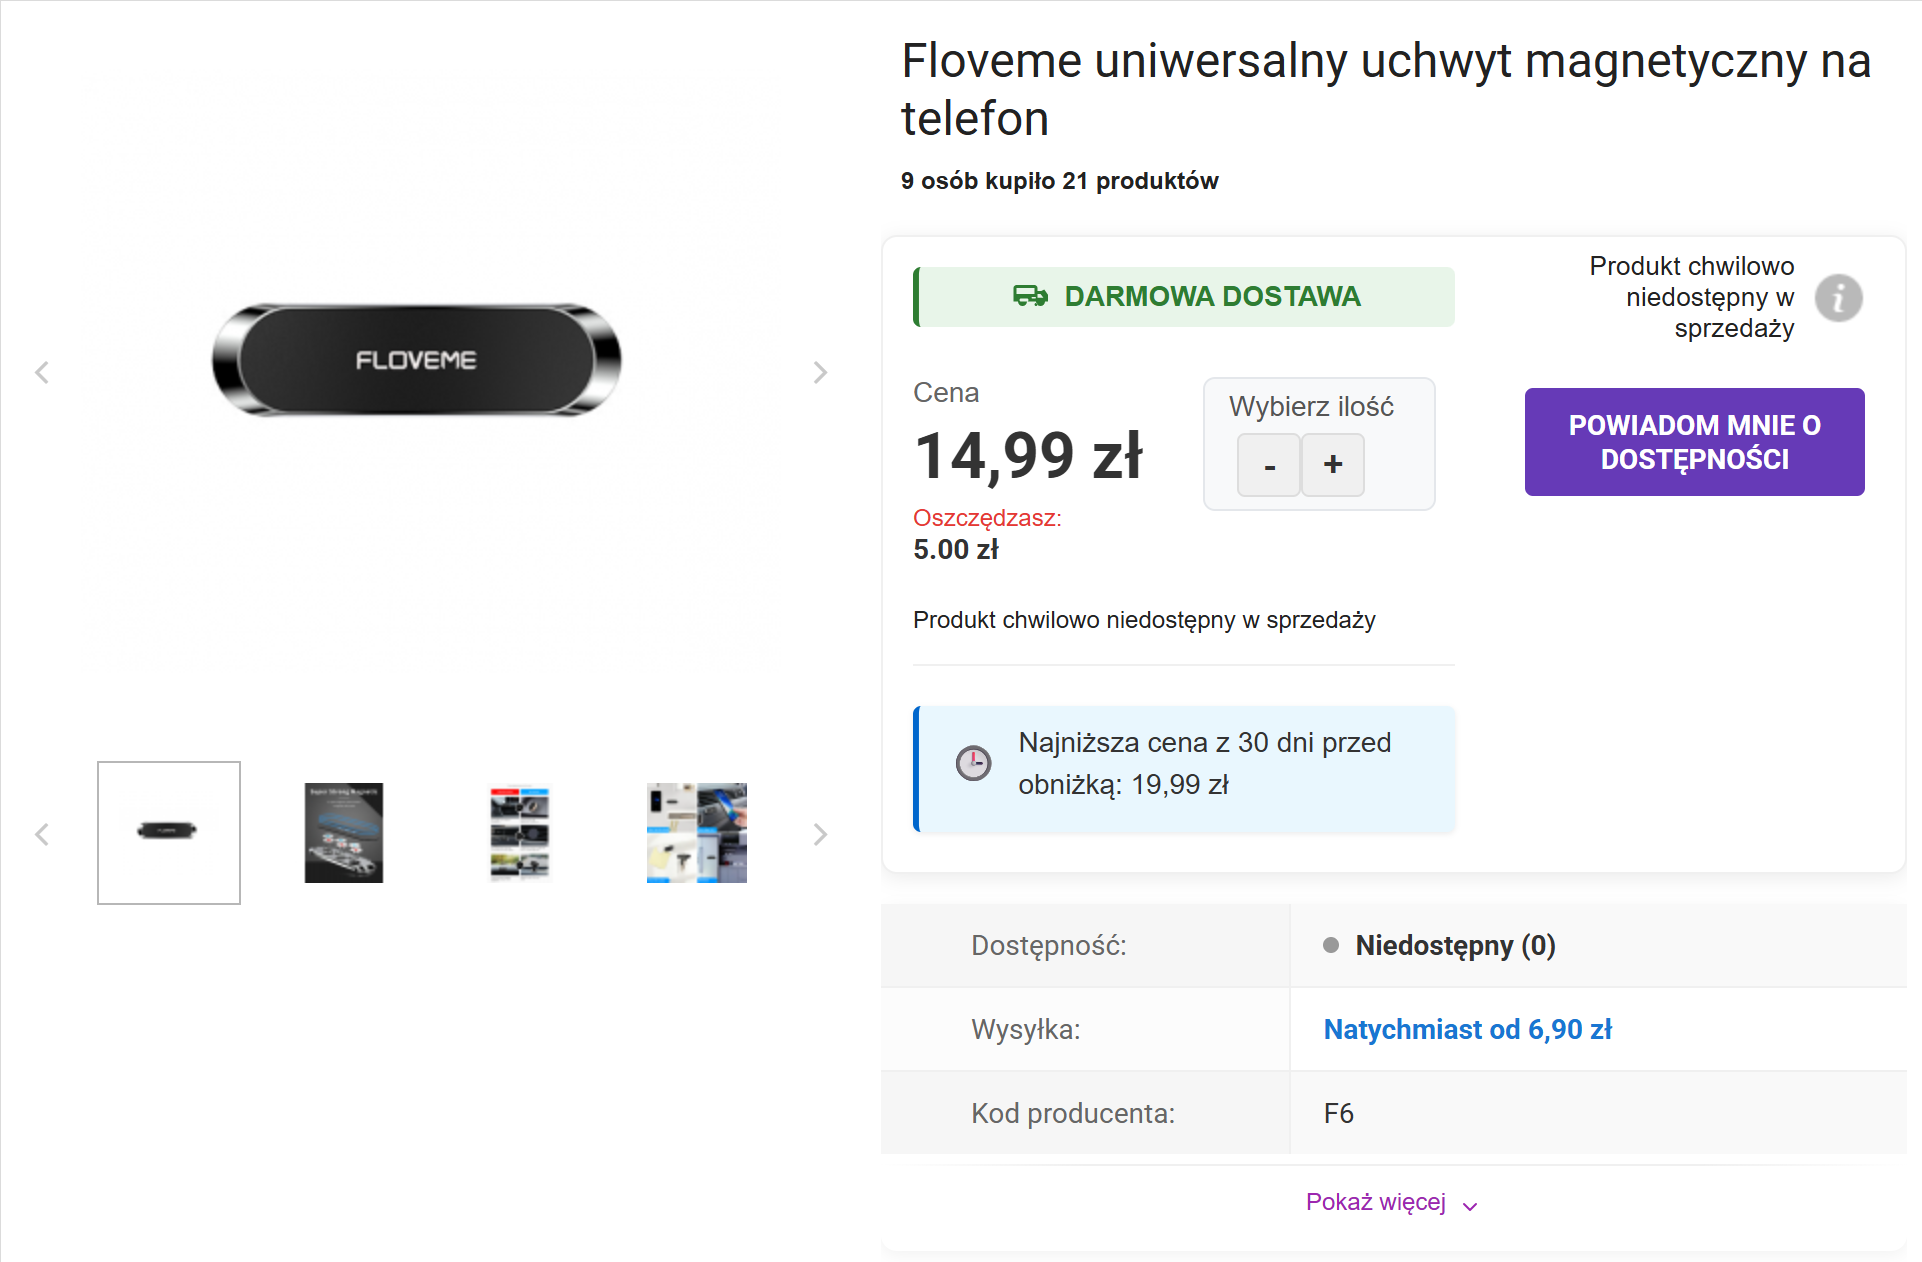Decrease quantity with minus button

[x=1269, y=465]
